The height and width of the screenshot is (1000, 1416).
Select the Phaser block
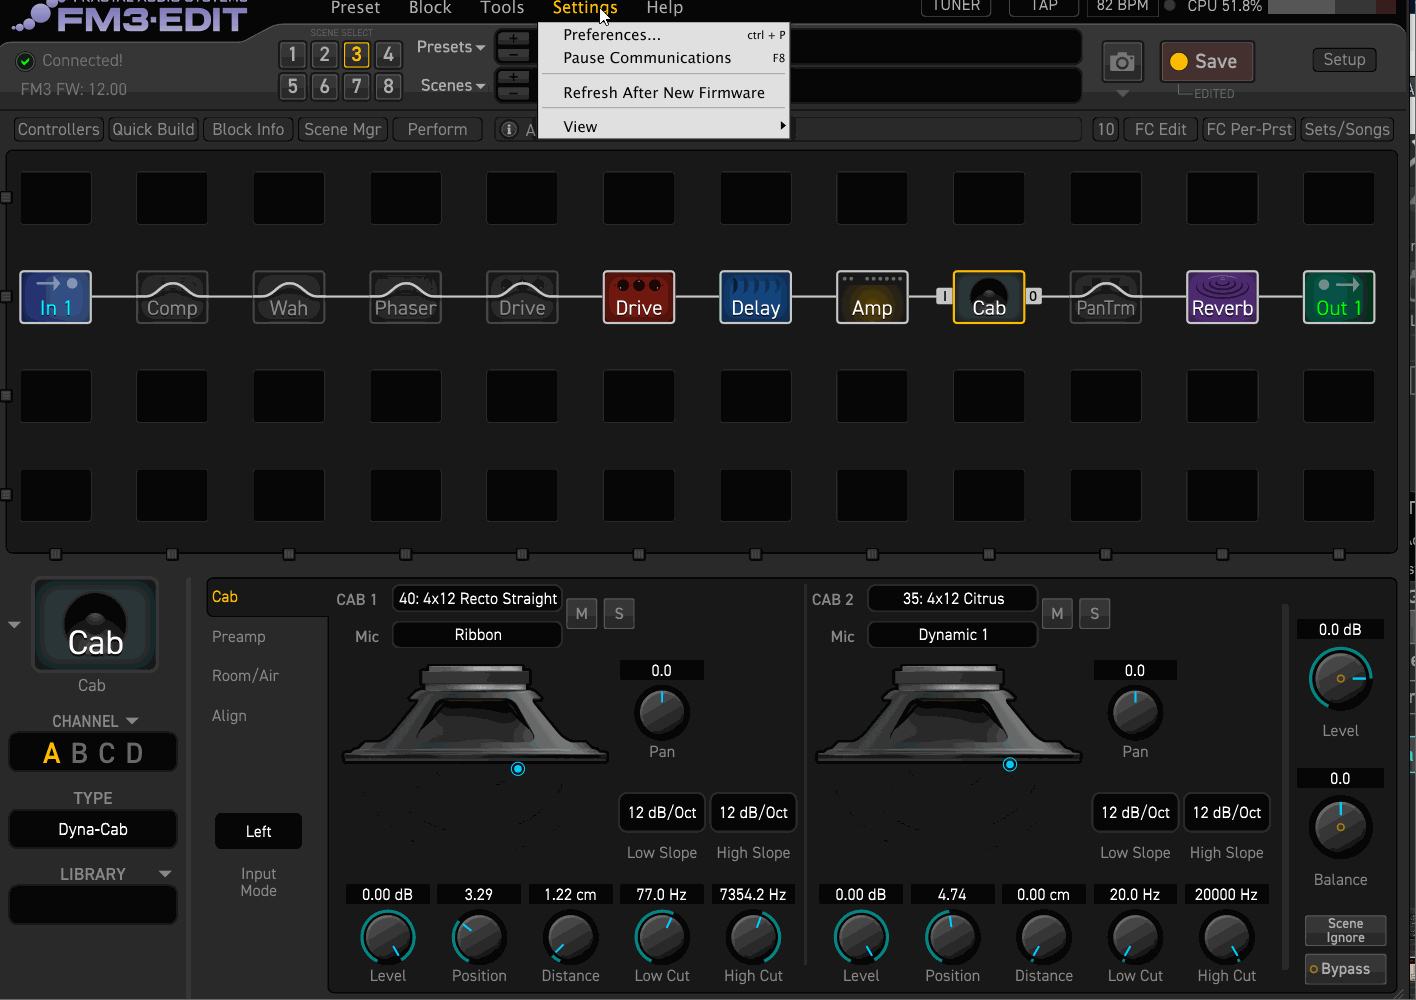click(x=405, y=297)
